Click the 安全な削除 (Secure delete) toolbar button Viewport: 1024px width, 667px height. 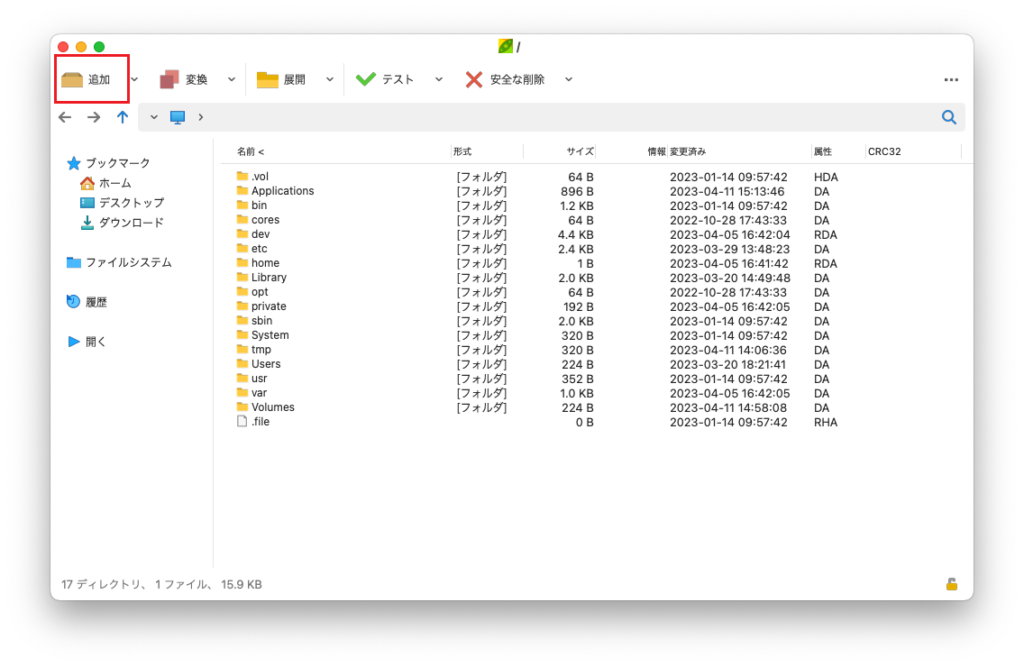tap(505, 80)
